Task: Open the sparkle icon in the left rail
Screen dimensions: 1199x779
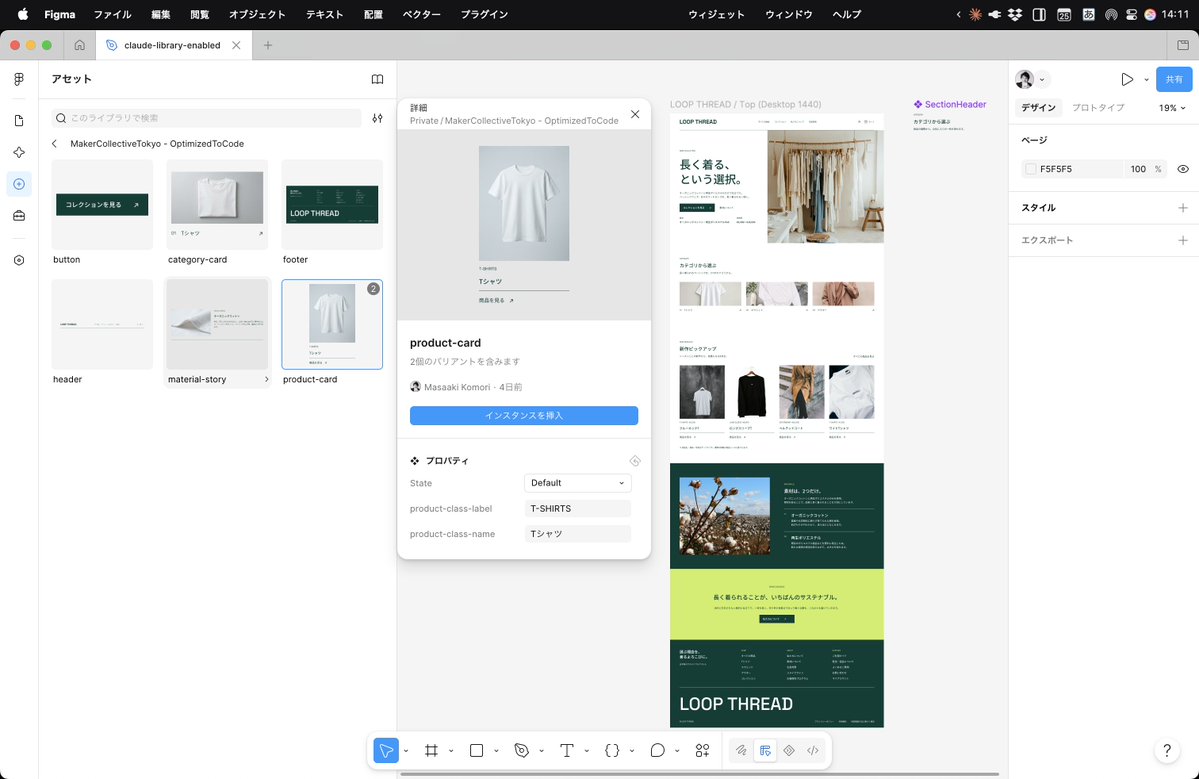Action: 19,152
